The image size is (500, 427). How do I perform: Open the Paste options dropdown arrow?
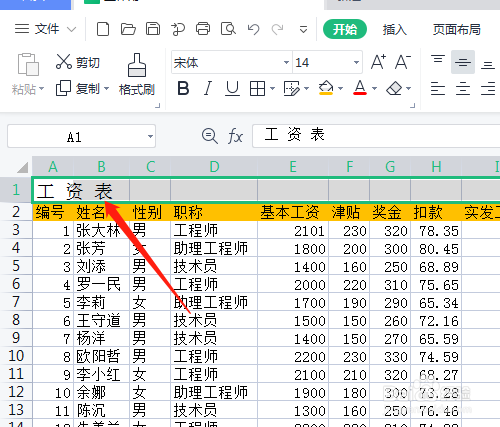point(42,89)
